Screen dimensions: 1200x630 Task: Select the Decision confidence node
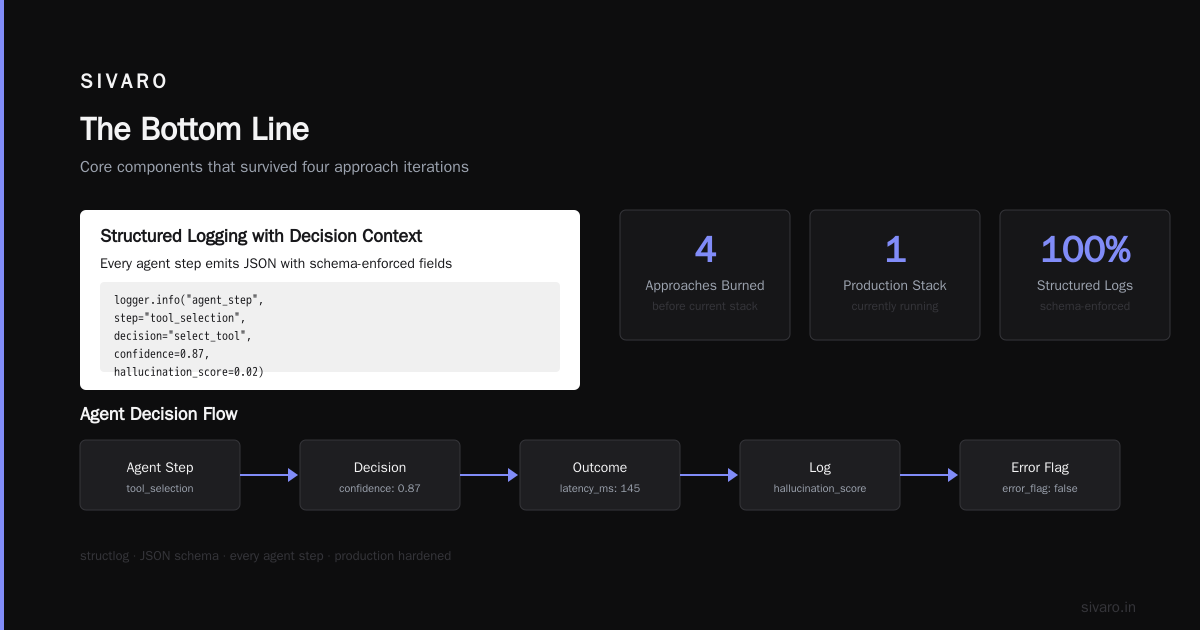[x=380, y=475]
